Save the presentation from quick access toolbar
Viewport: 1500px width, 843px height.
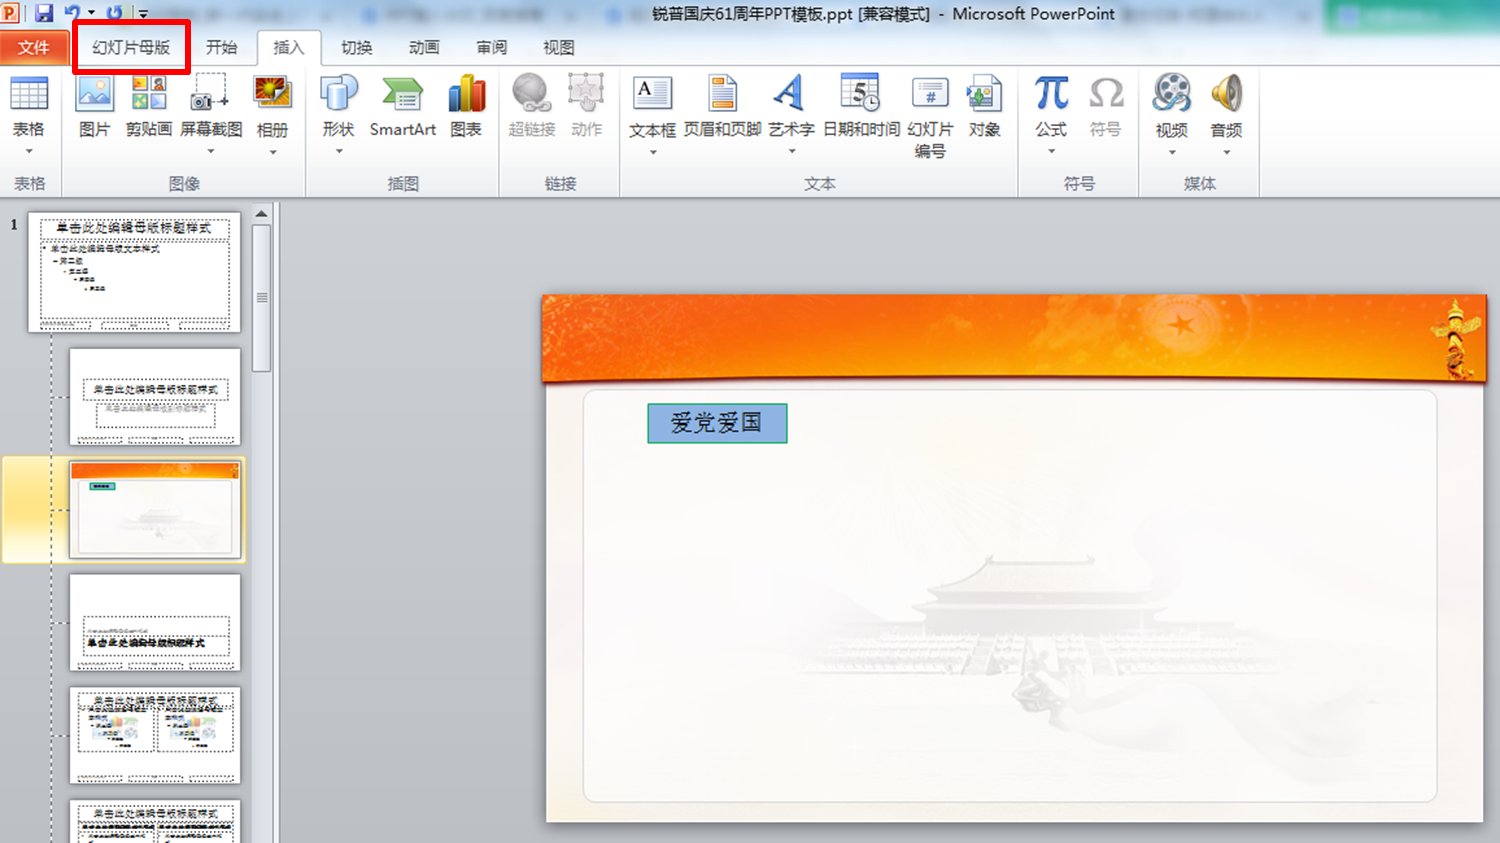(42, 11)
